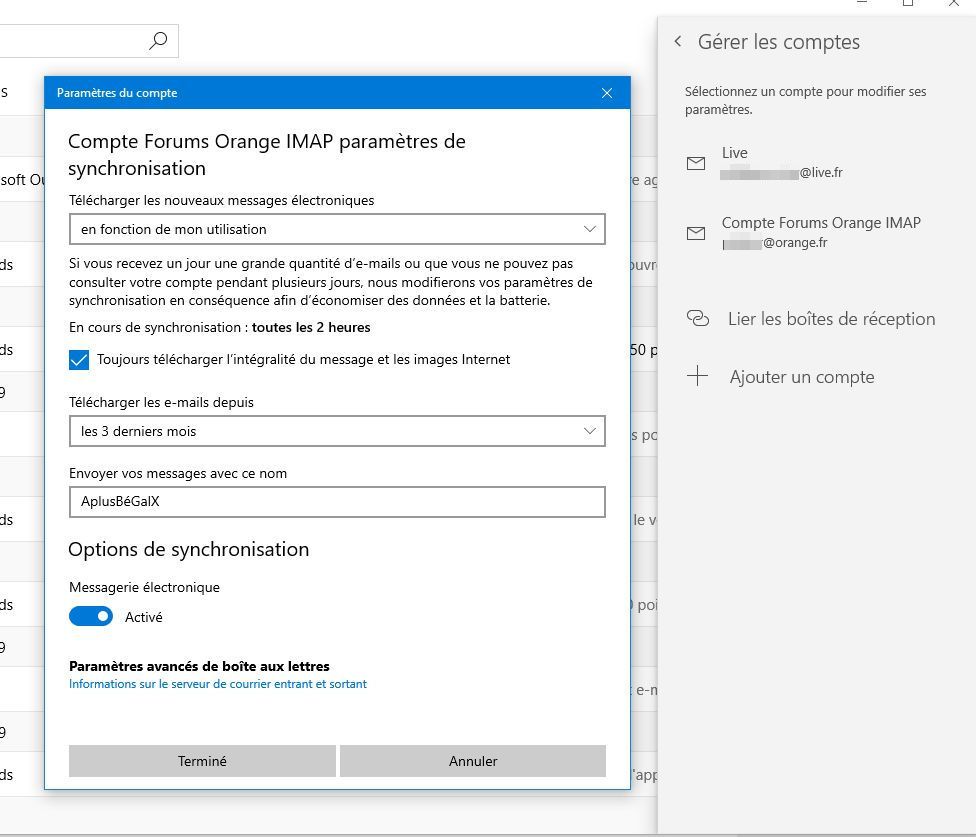Disable the Messagerie électronique toggle
Screen dimensions: 976x837
[x=91, y=617]
